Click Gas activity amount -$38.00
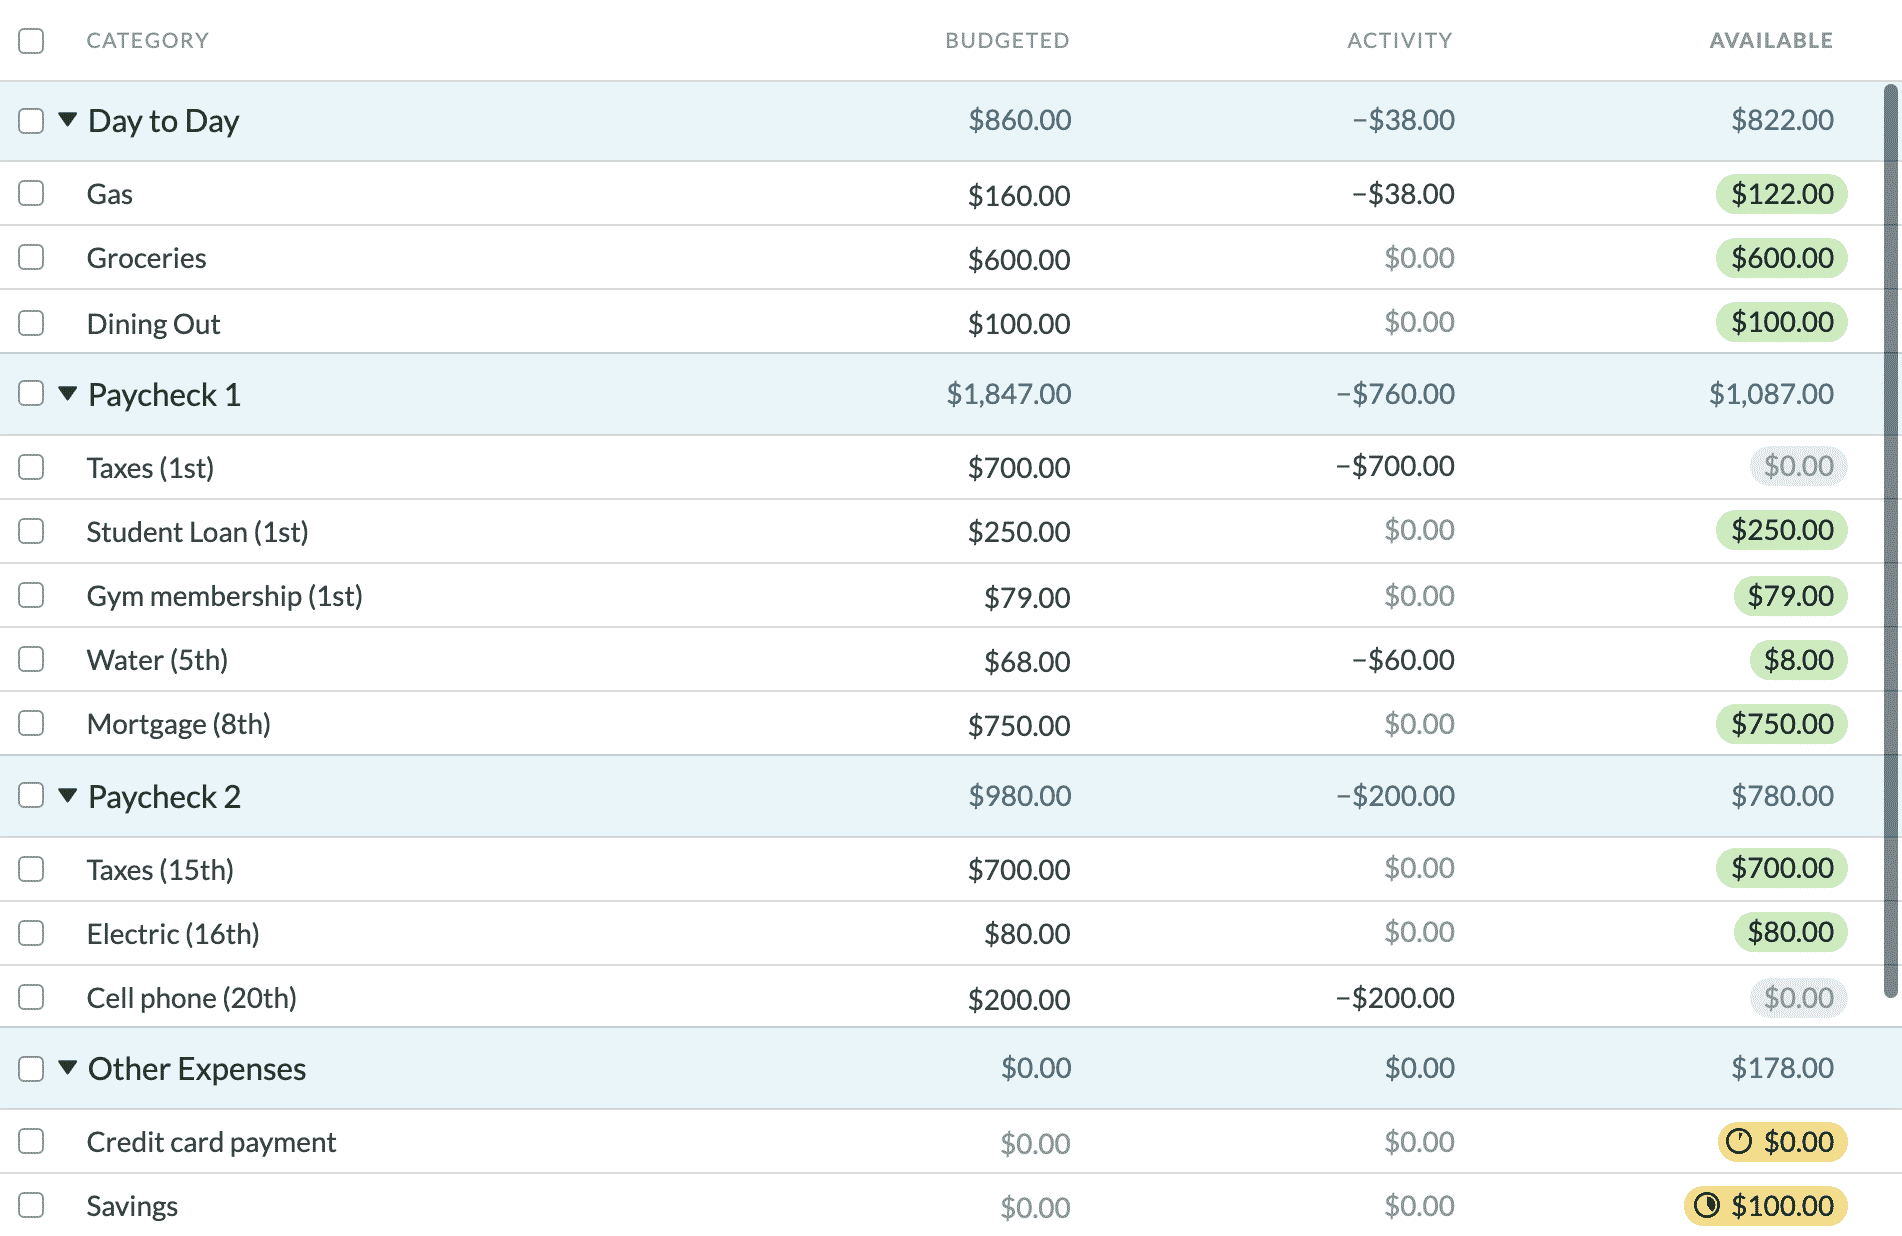This screenshot has height=1236, width=1902. [1403, 194]
